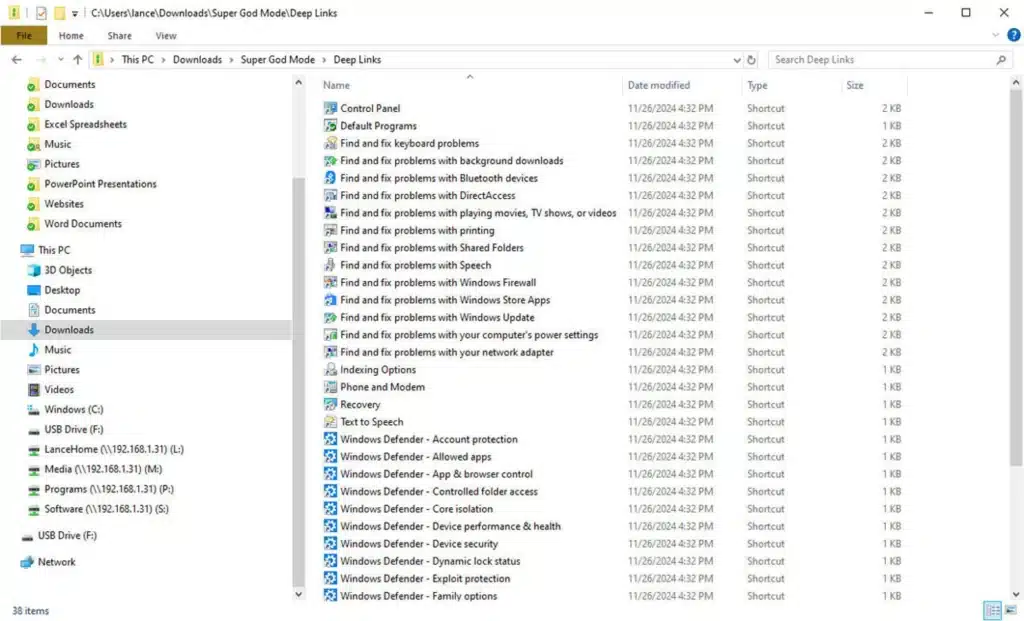Select This PC in navigation pane
The width and height of the screenshot is (1024, 621).
pyautogui.click(x=54, y=250)
